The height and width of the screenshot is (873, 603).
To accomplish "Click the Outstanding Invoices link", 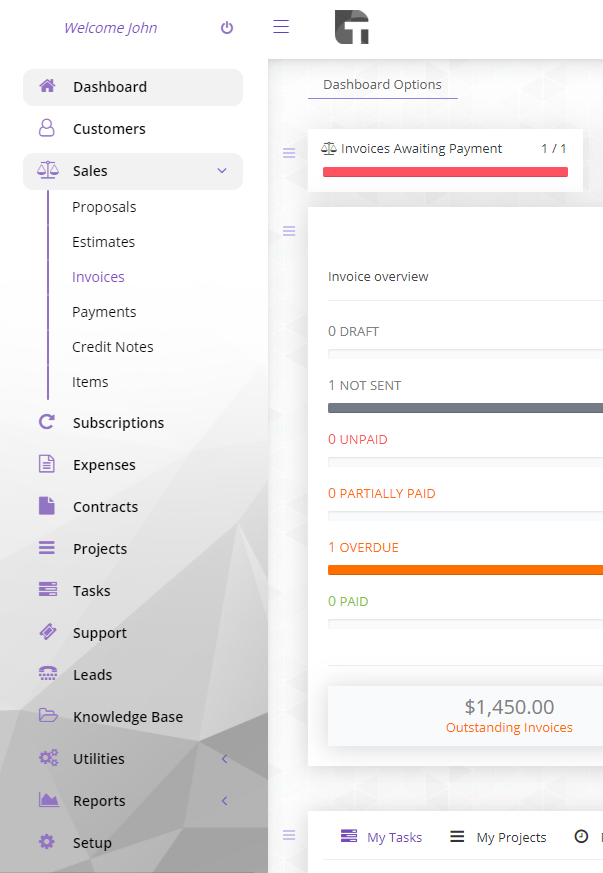I will pos(509,728).
